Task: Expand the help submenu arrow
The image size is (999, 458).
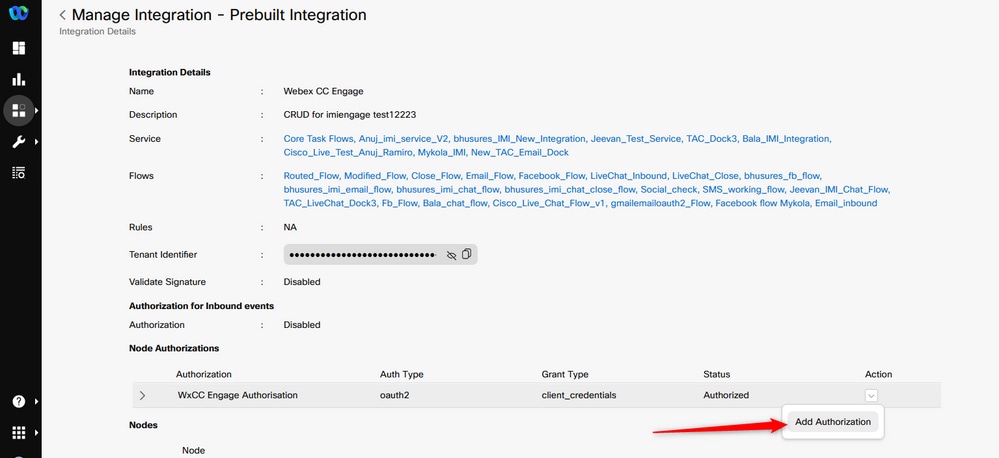Action: click(37, 401)
